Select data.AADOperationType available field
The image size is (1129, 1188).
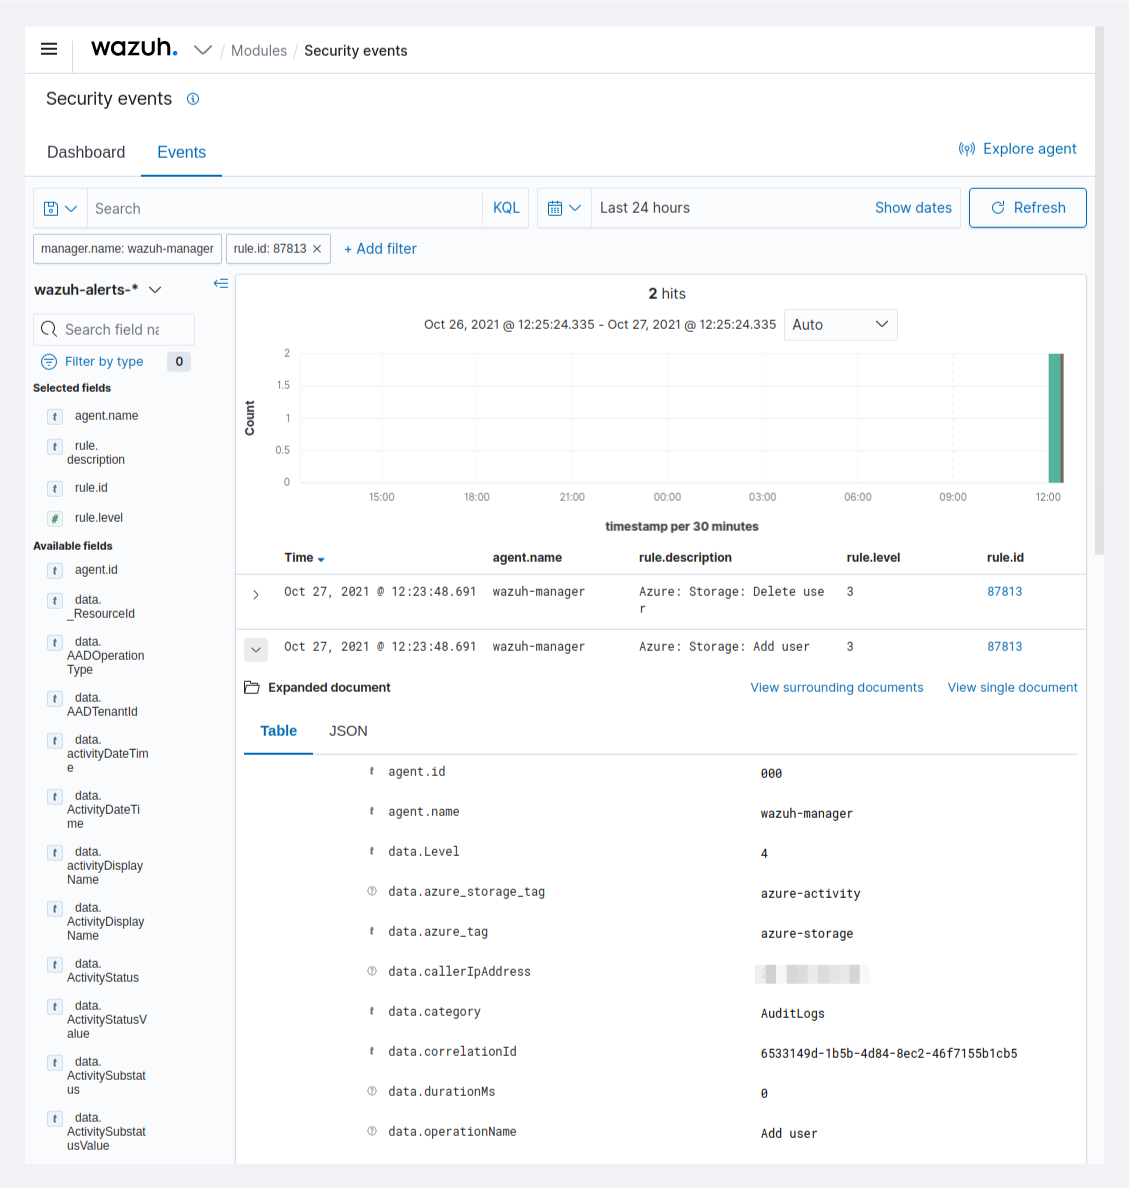pos(105,655)
